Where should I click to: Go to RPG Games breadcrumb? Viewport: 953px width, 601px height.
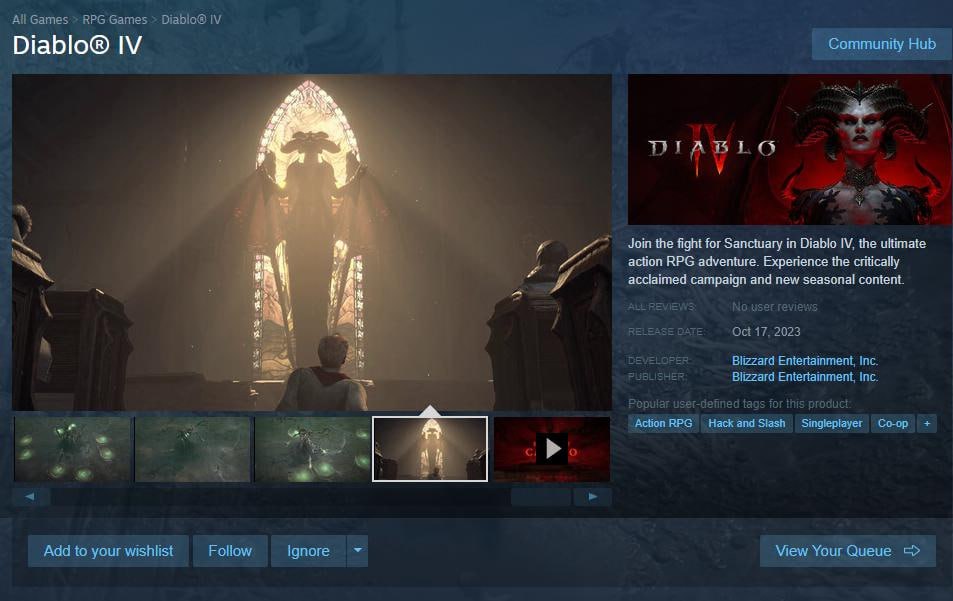point(114,19)
